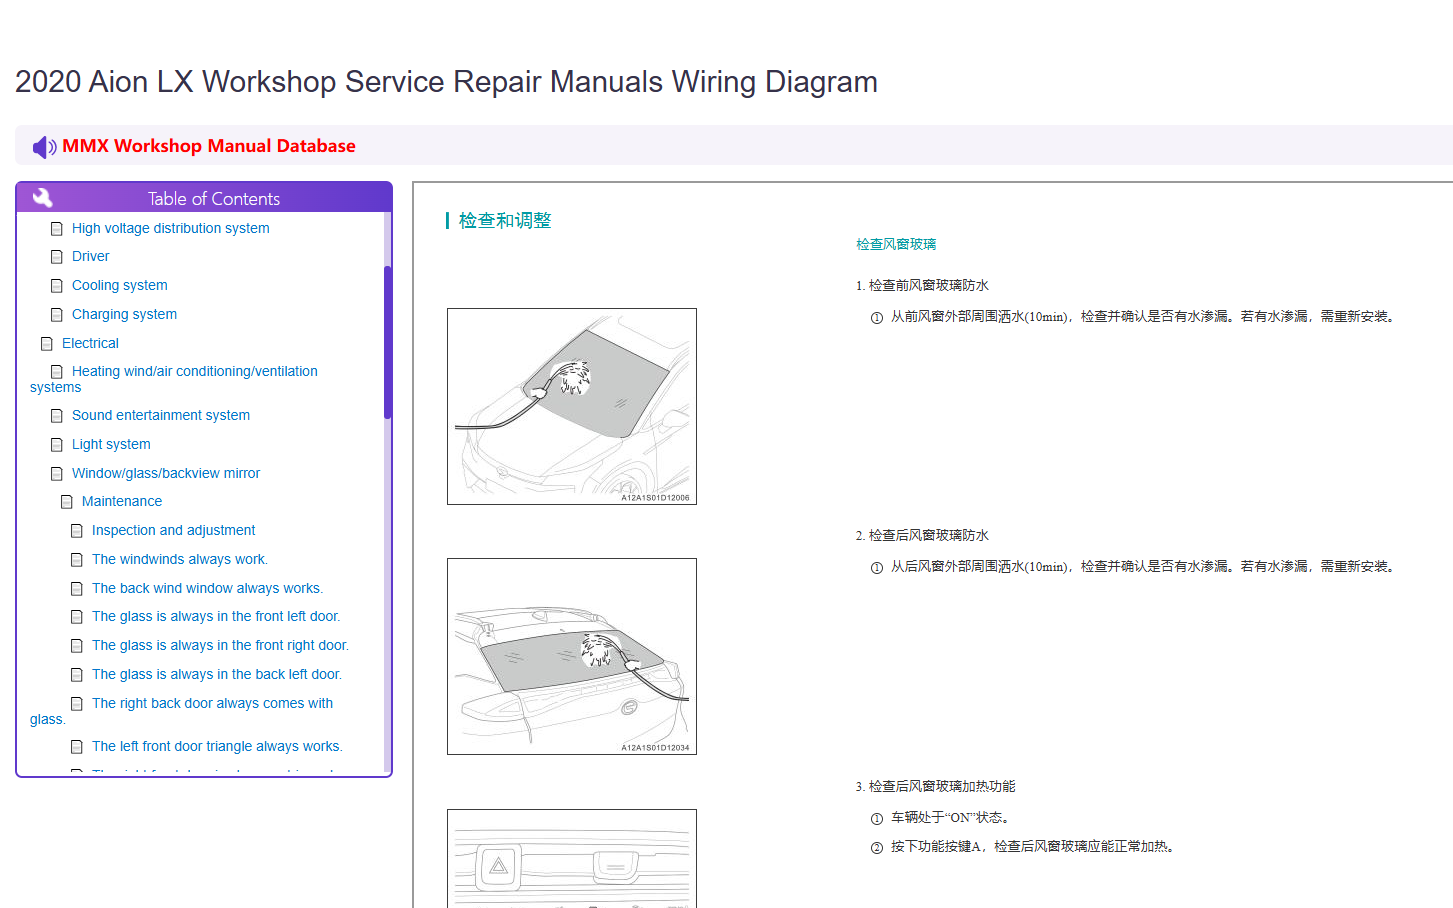Open the Cooling system section
The width and height of the screenshot is (1453, 908).
click(120, 285)
